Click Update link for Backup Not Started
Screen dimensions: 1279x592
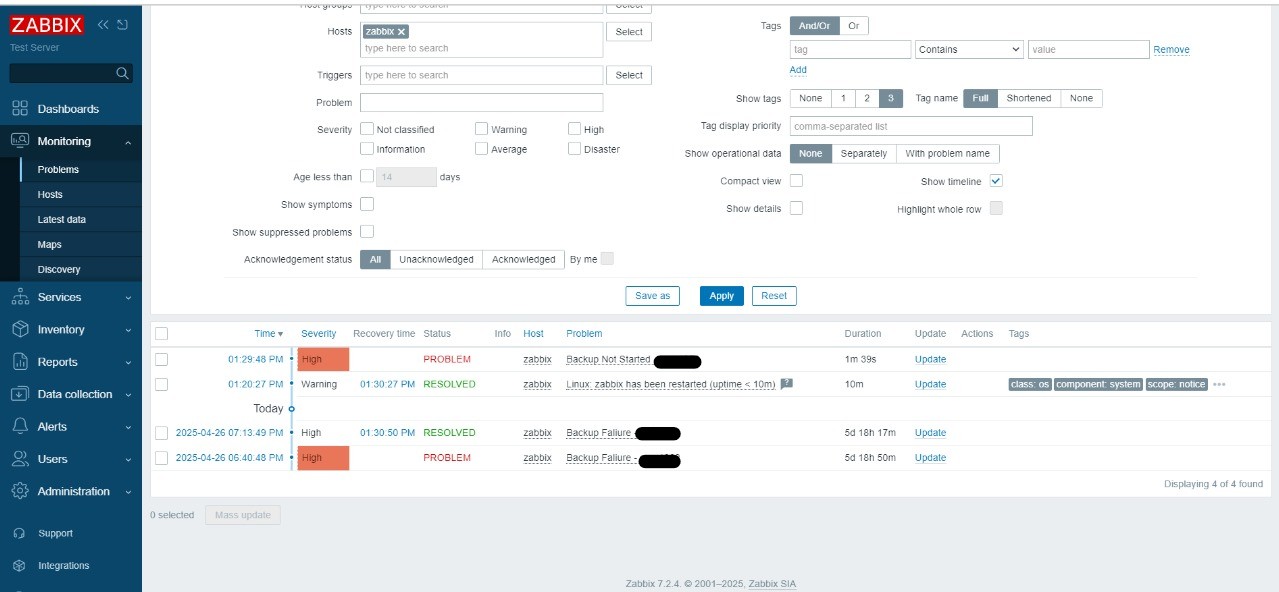[x=930, y=359]
